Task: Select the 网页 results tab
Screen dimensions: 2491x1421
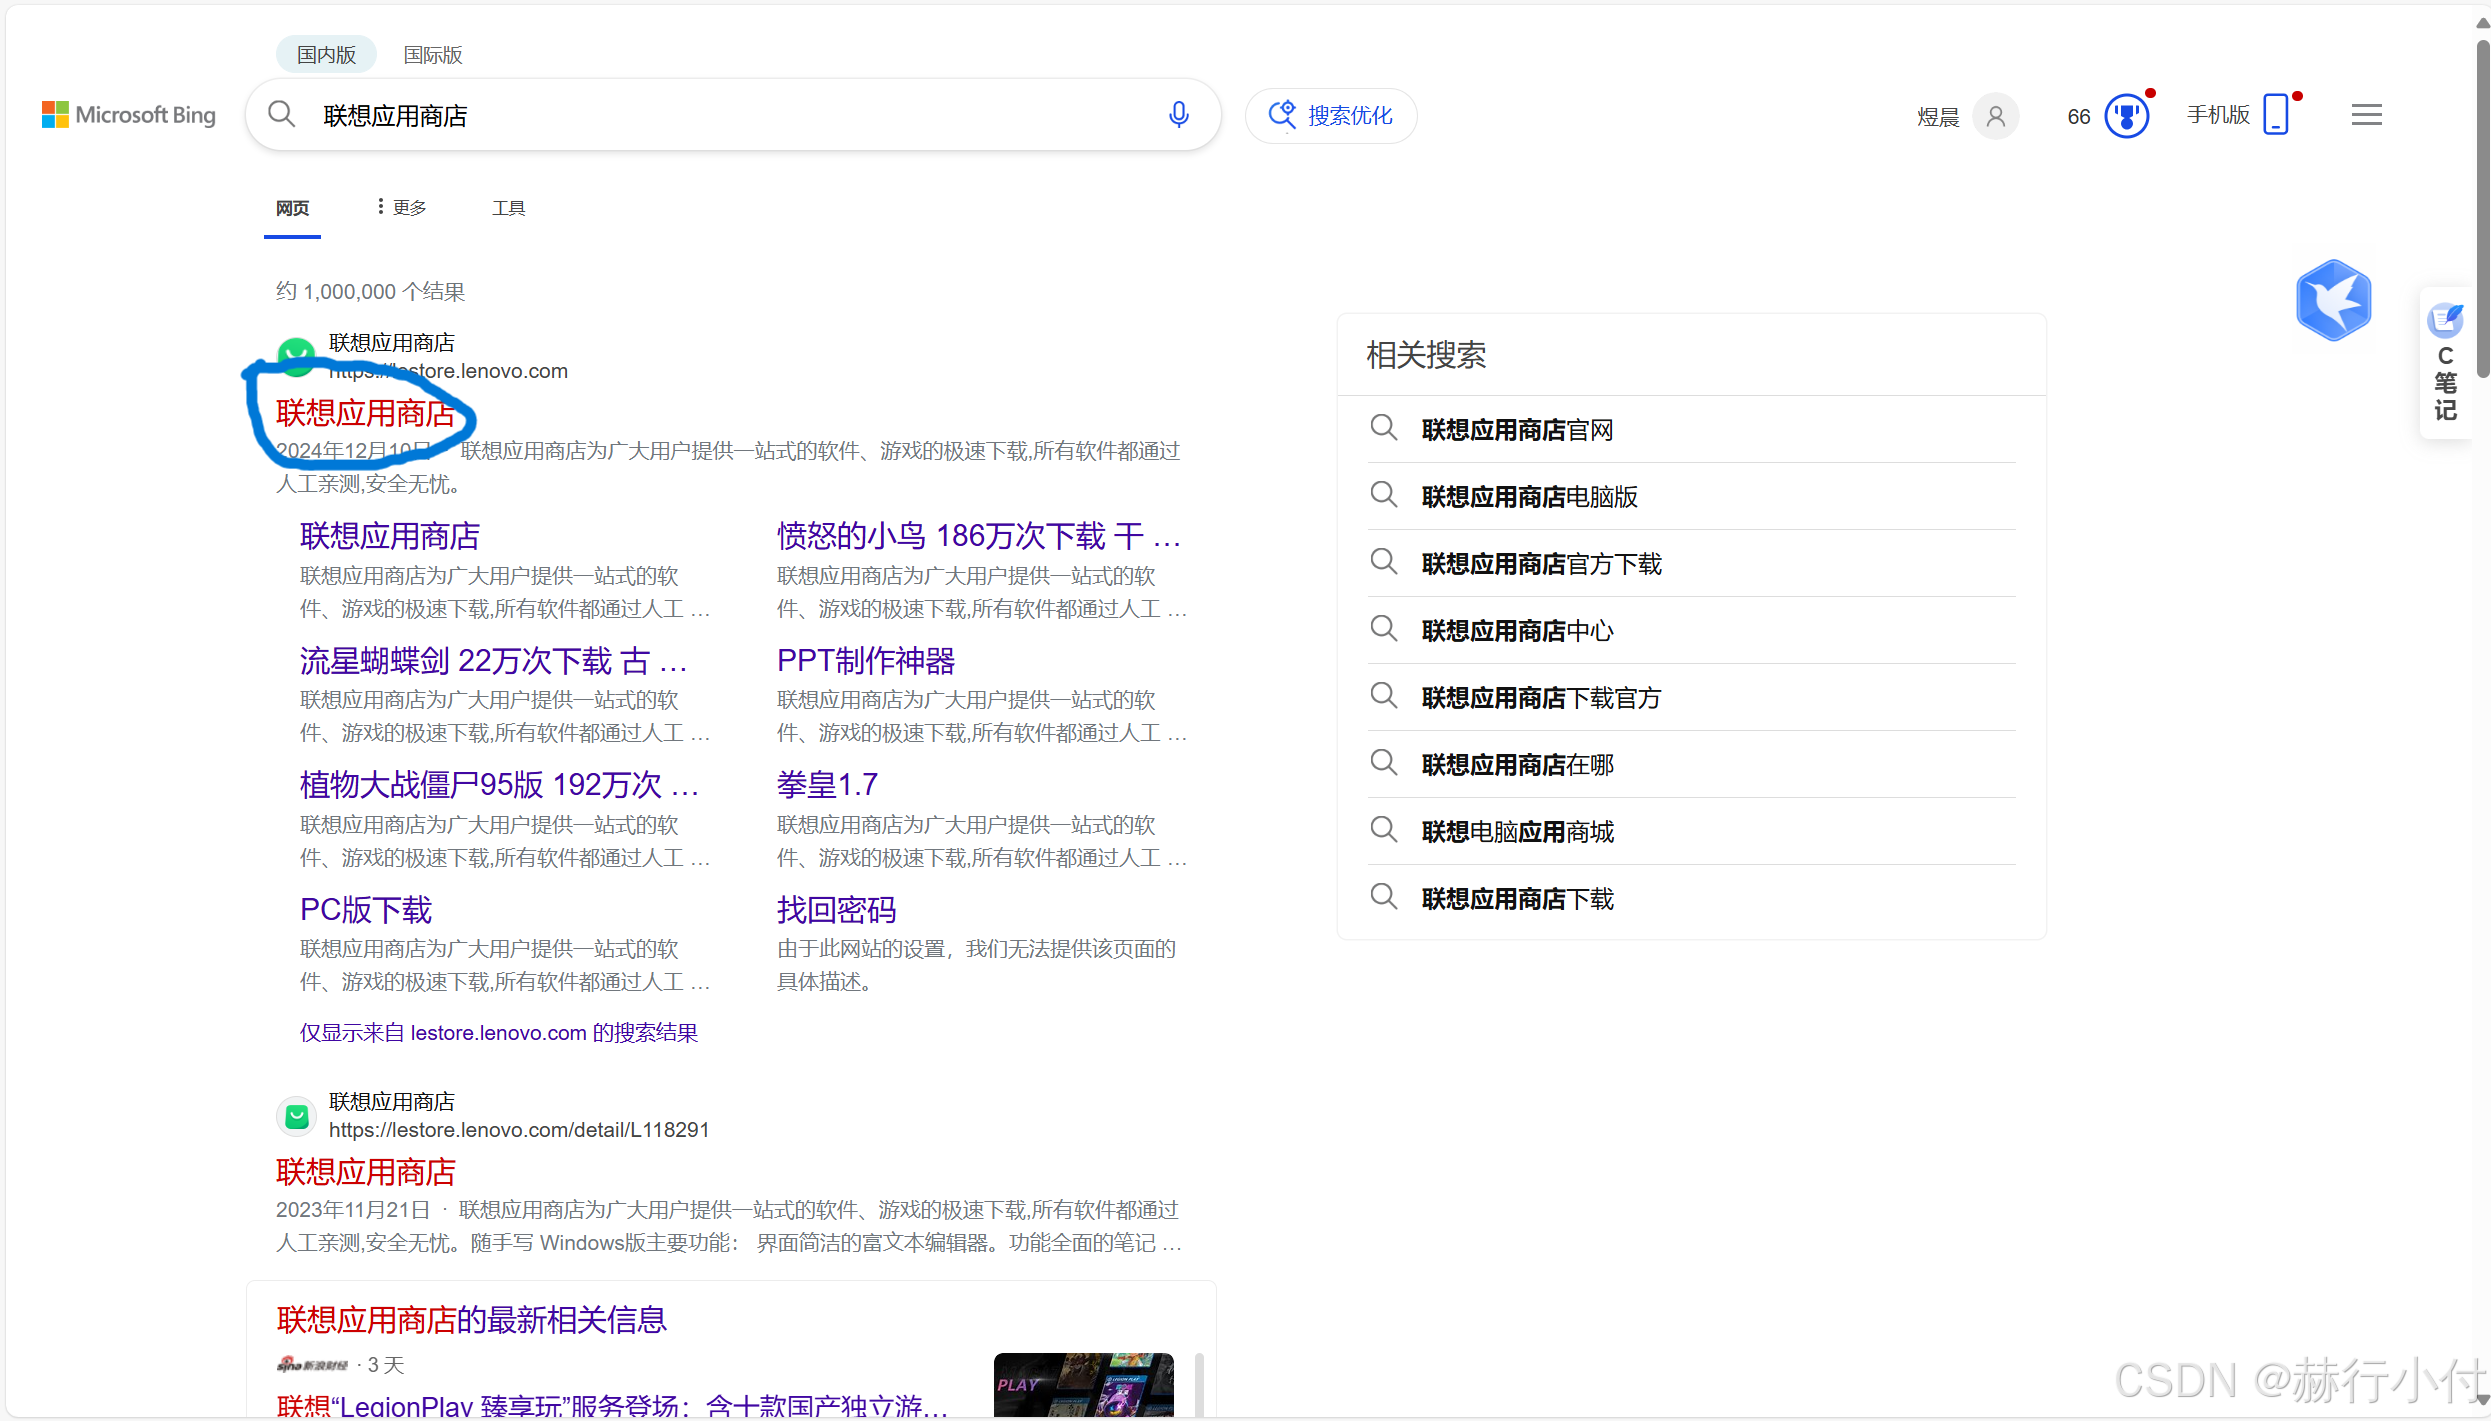Action: point(292,207)
